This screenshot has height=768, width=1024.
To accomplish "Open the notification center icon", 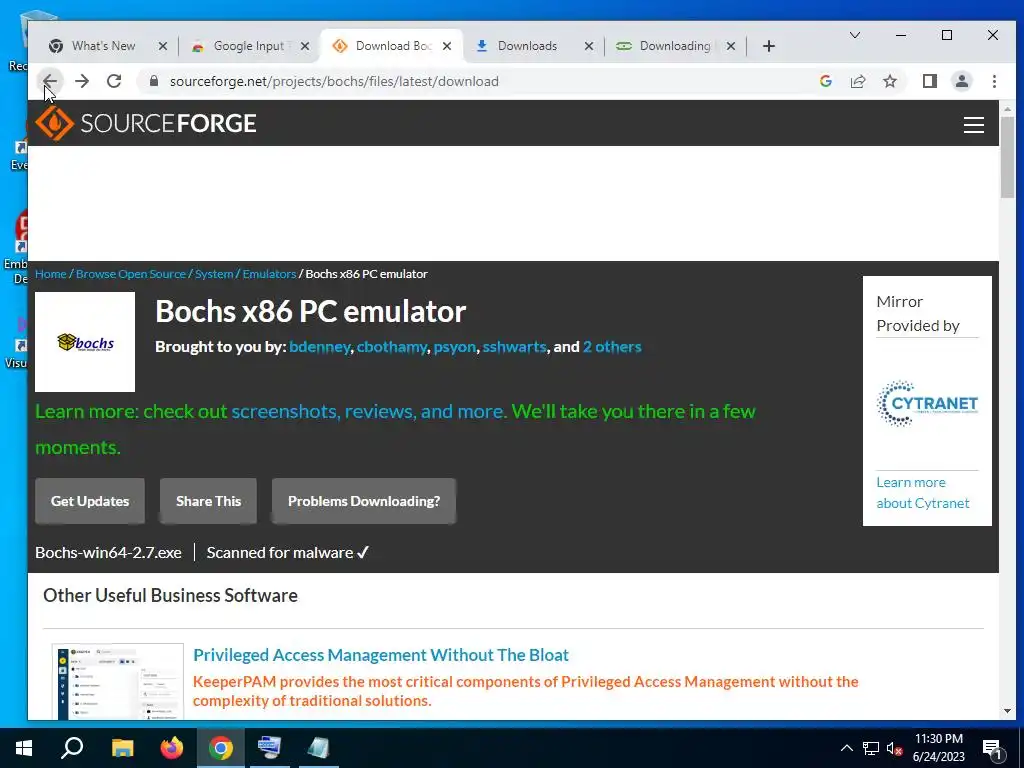I will pyautogui.click(x=992, y=748).
